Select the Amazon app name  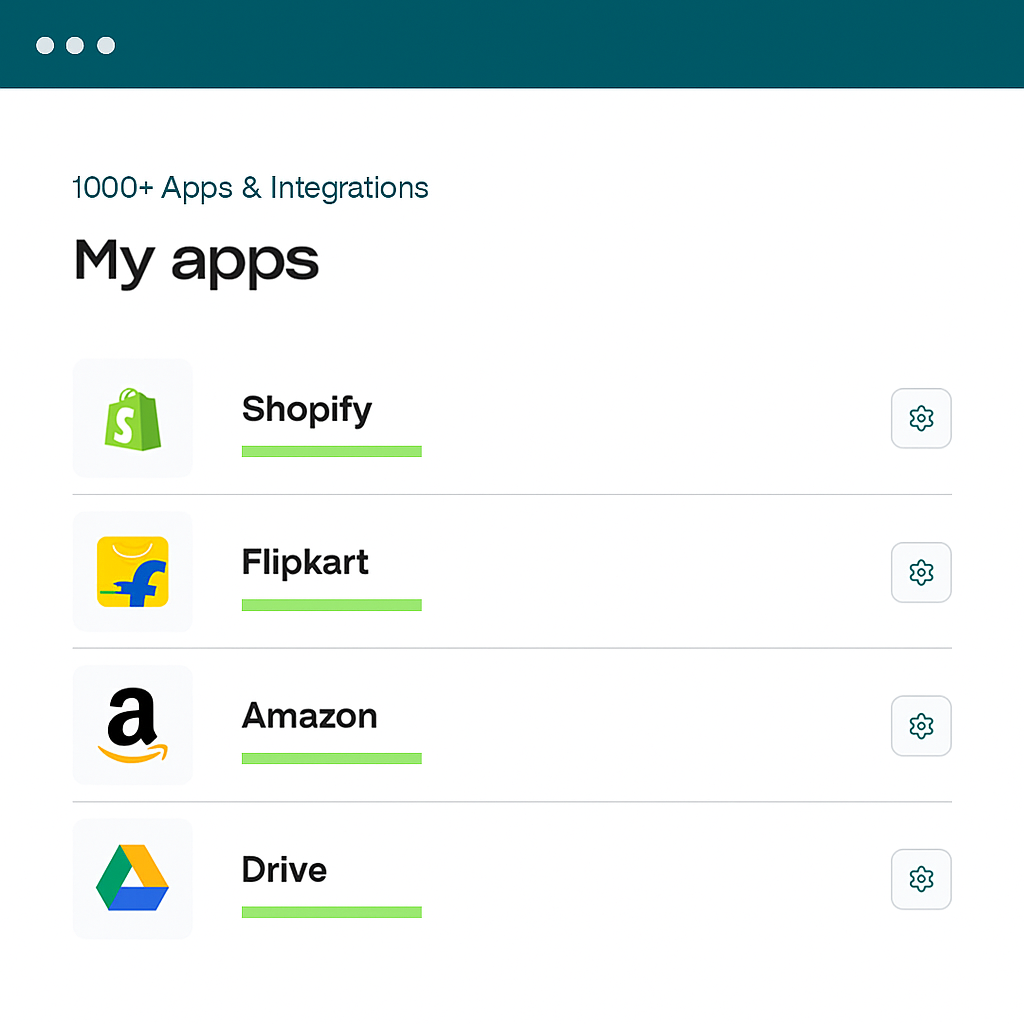click(309, 716)
